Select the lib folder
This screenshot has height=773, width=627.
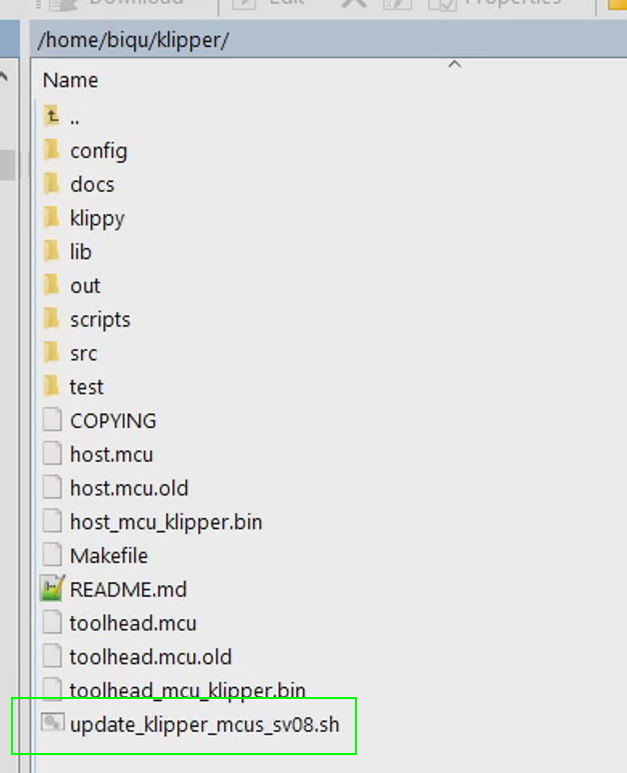(x=80, y=252)
